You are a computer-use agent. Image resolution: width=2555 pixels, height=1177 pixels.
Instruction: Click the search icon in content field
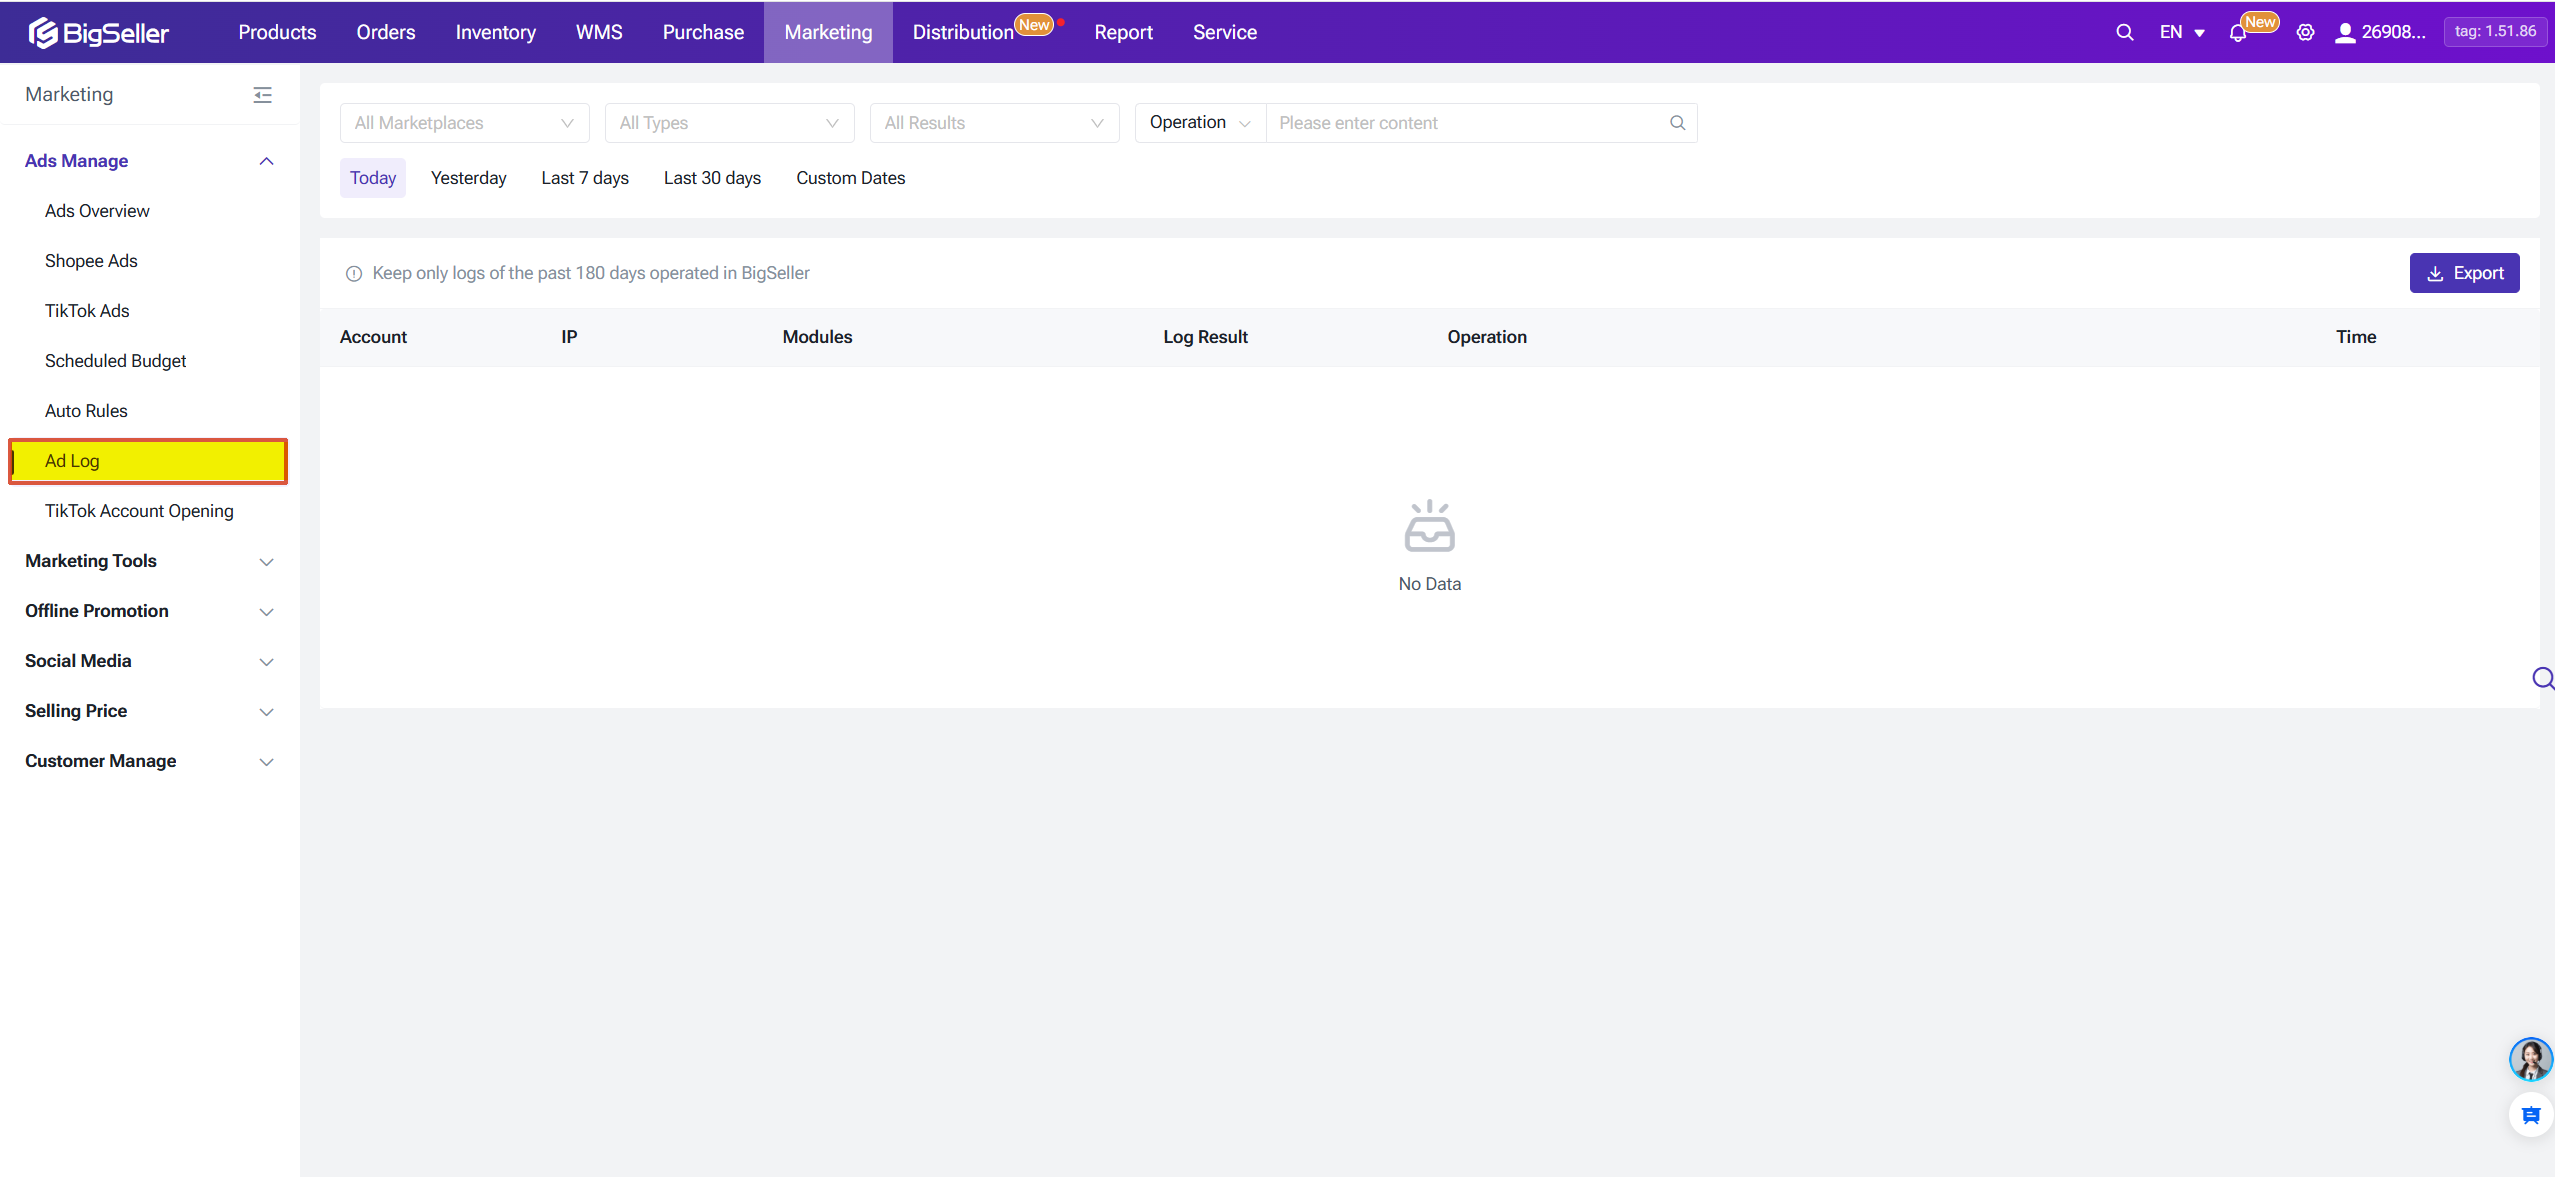[1677, 123]
